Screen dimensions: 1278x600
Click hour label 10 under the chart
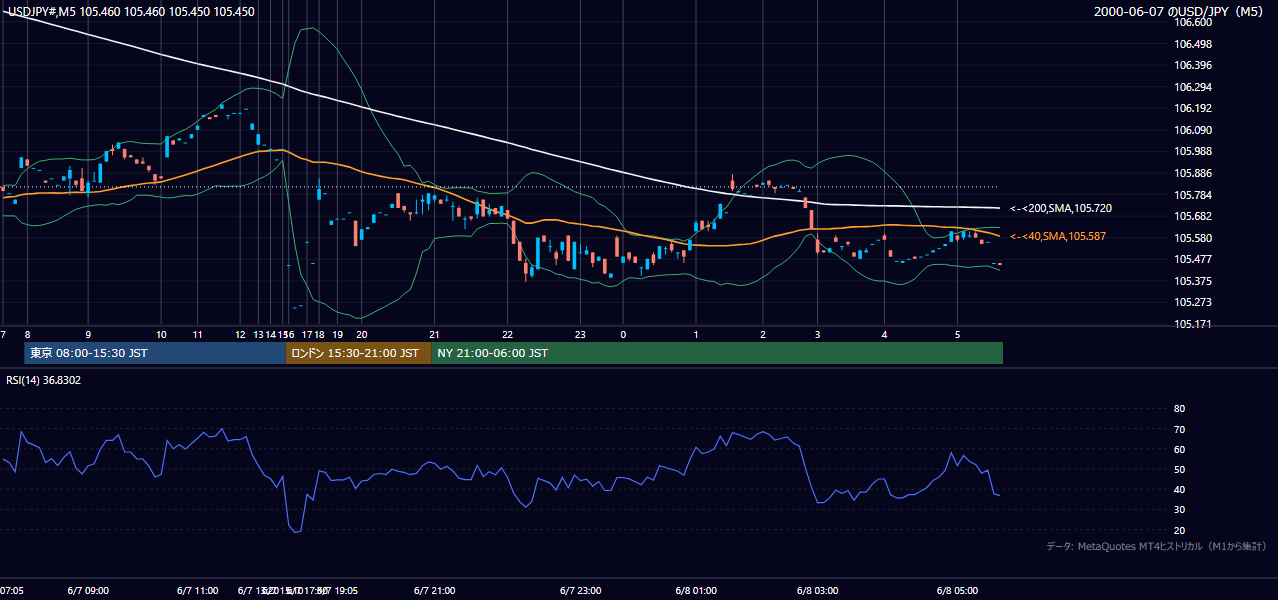click(161, 334)
